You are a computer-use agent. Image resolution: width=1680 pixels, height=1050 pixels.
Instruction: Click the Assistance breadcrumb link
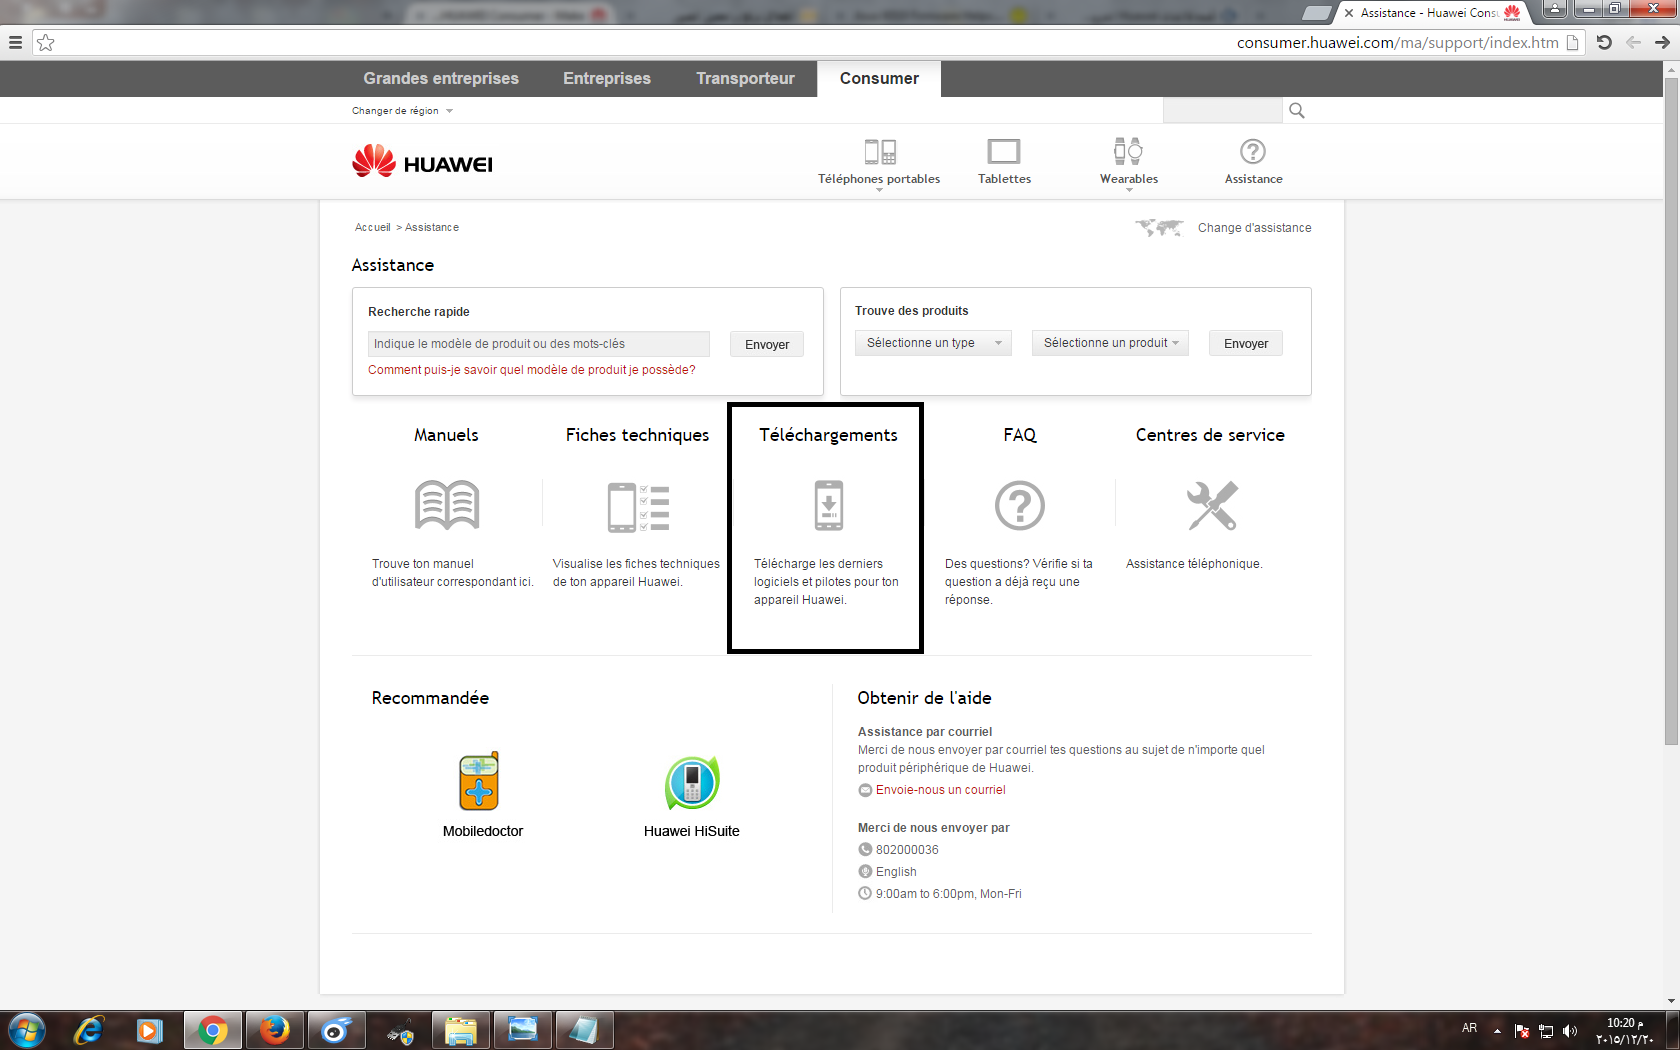[432, 228]
